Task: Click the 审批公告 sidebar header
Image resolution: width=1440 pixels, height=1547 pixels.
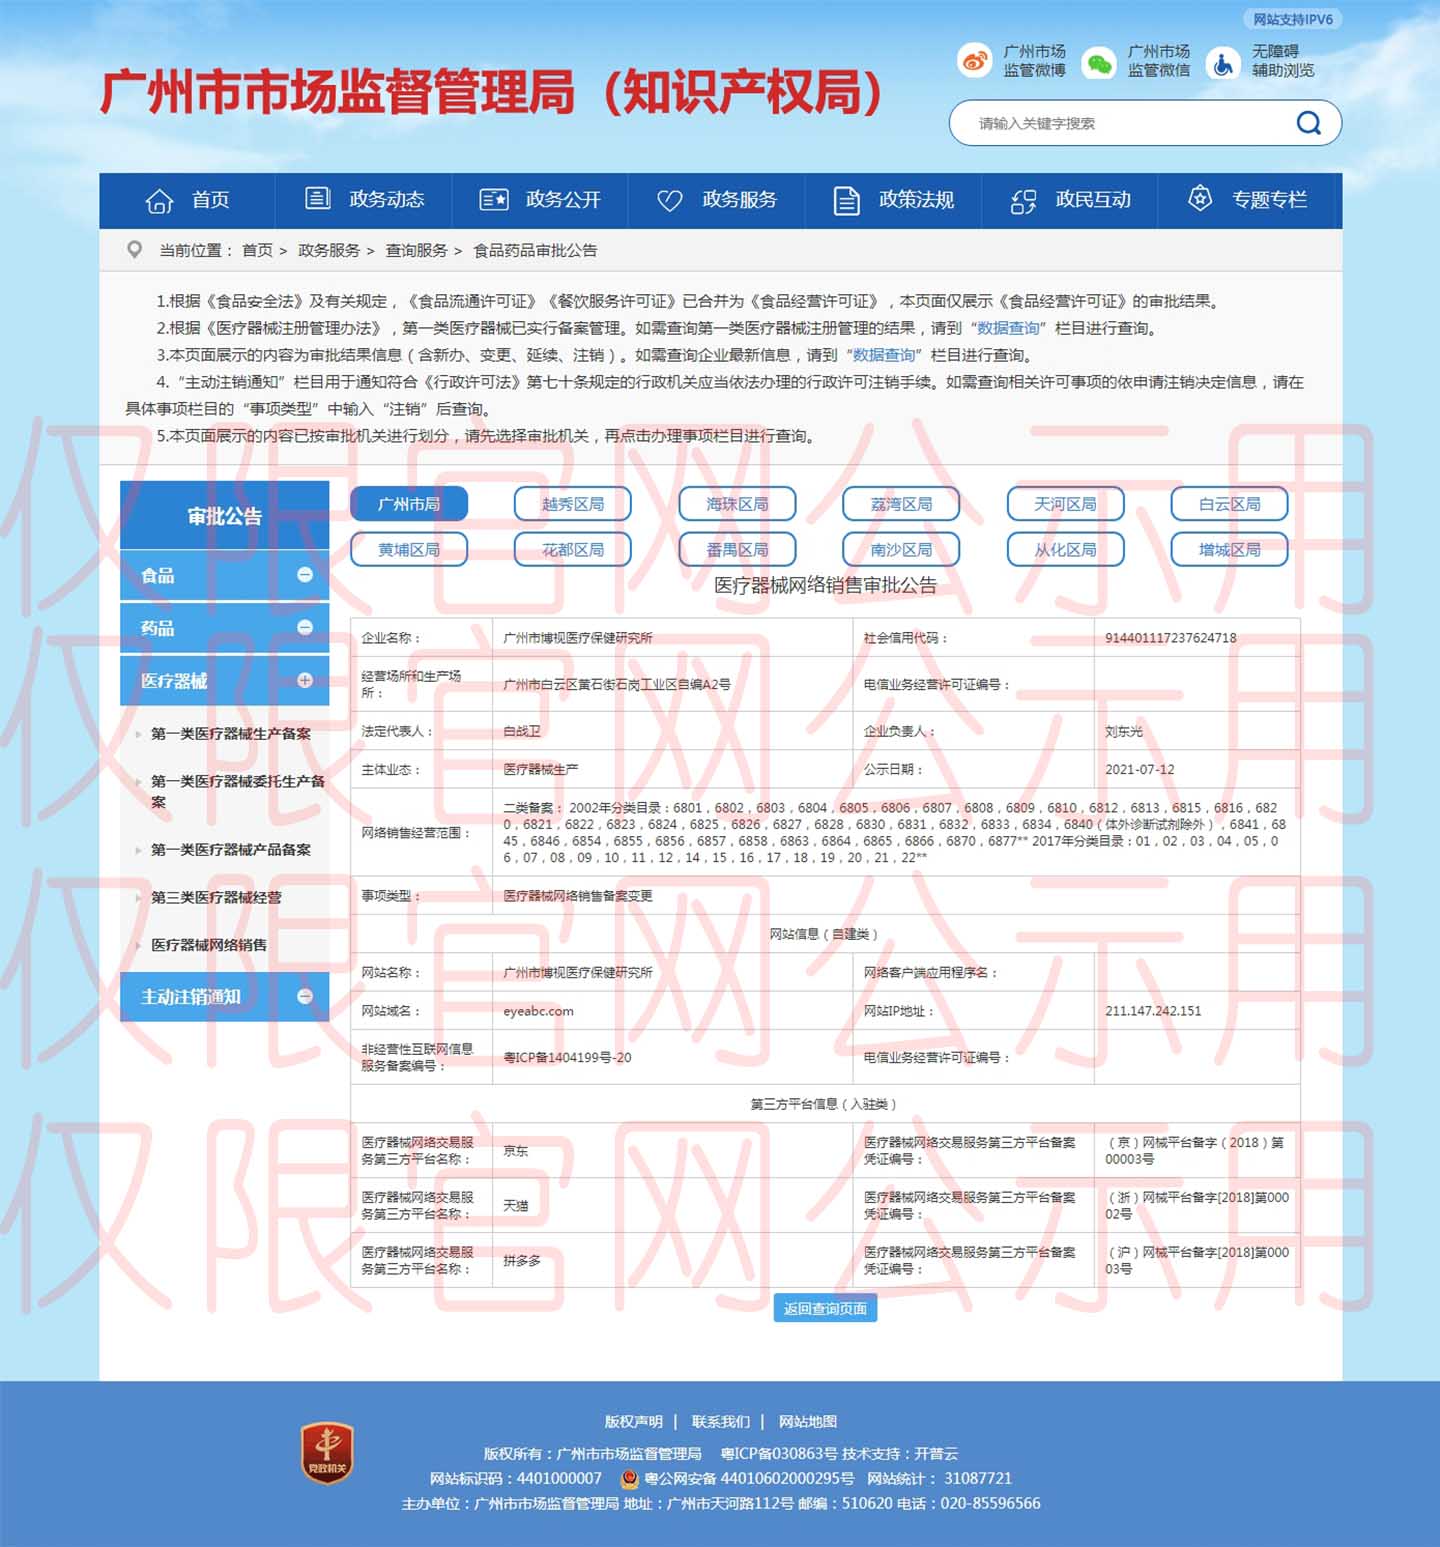Action: 224,515
